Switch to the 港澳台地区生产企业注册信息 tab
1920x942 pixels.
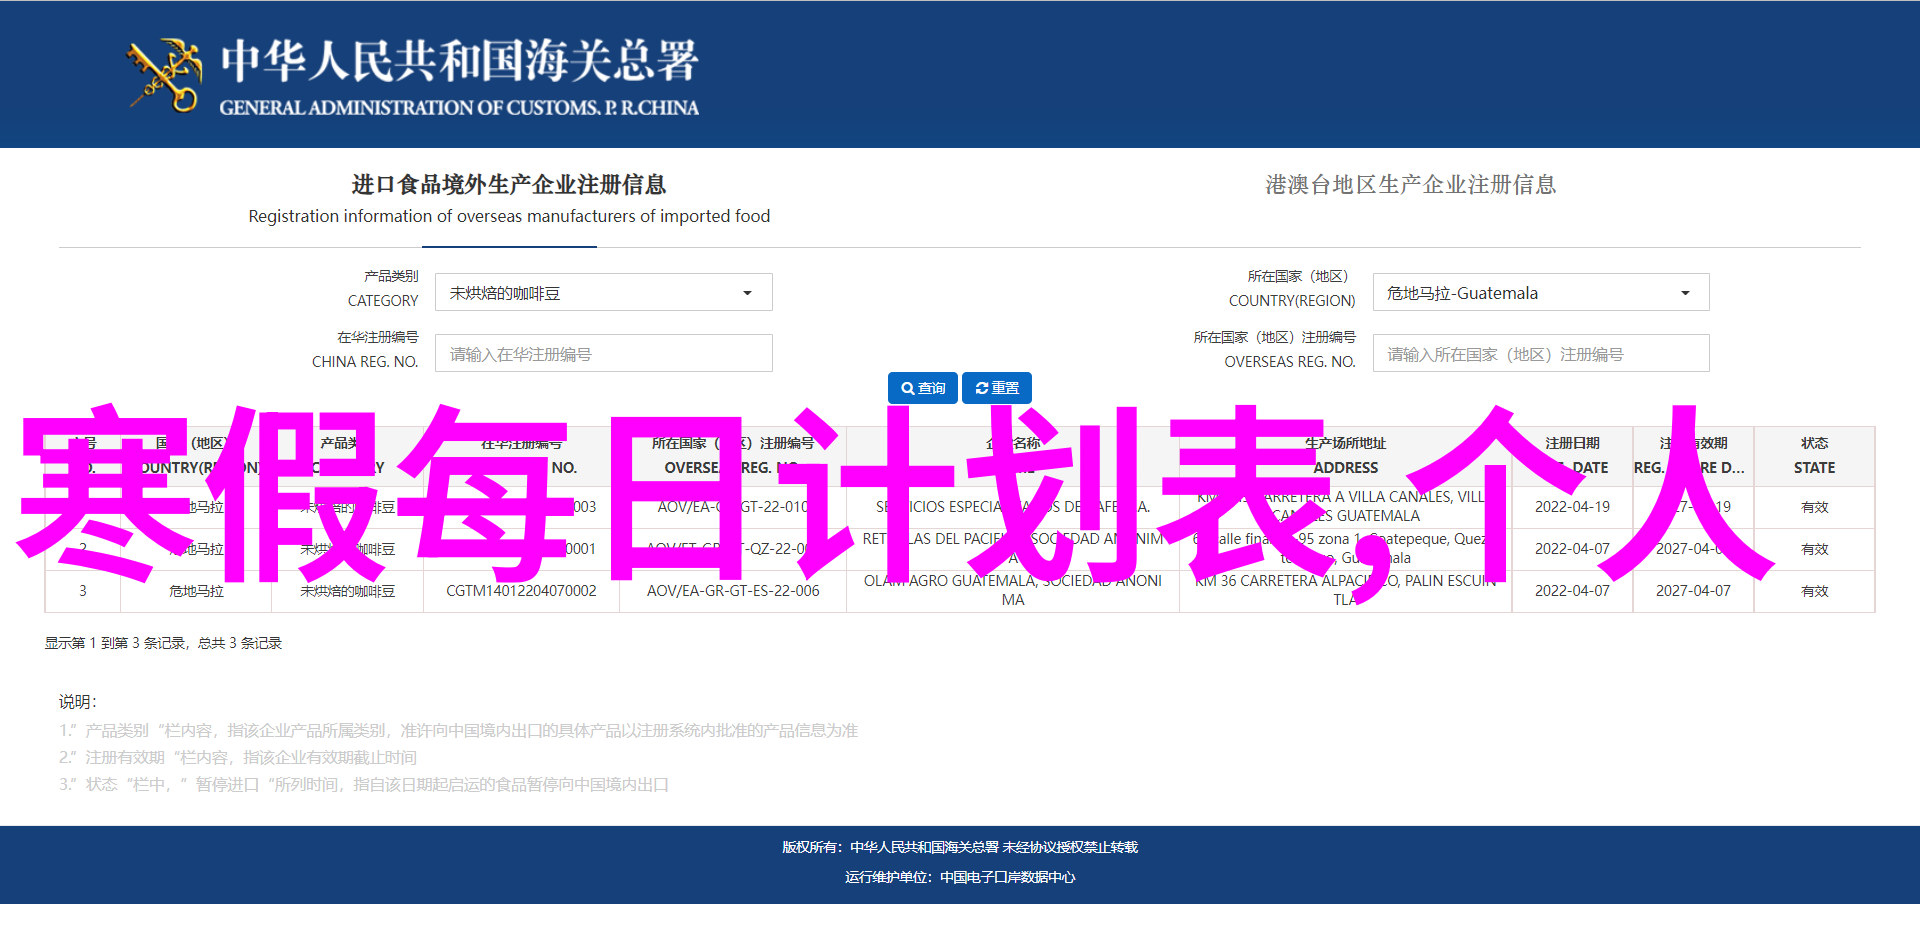point(1410,185)
